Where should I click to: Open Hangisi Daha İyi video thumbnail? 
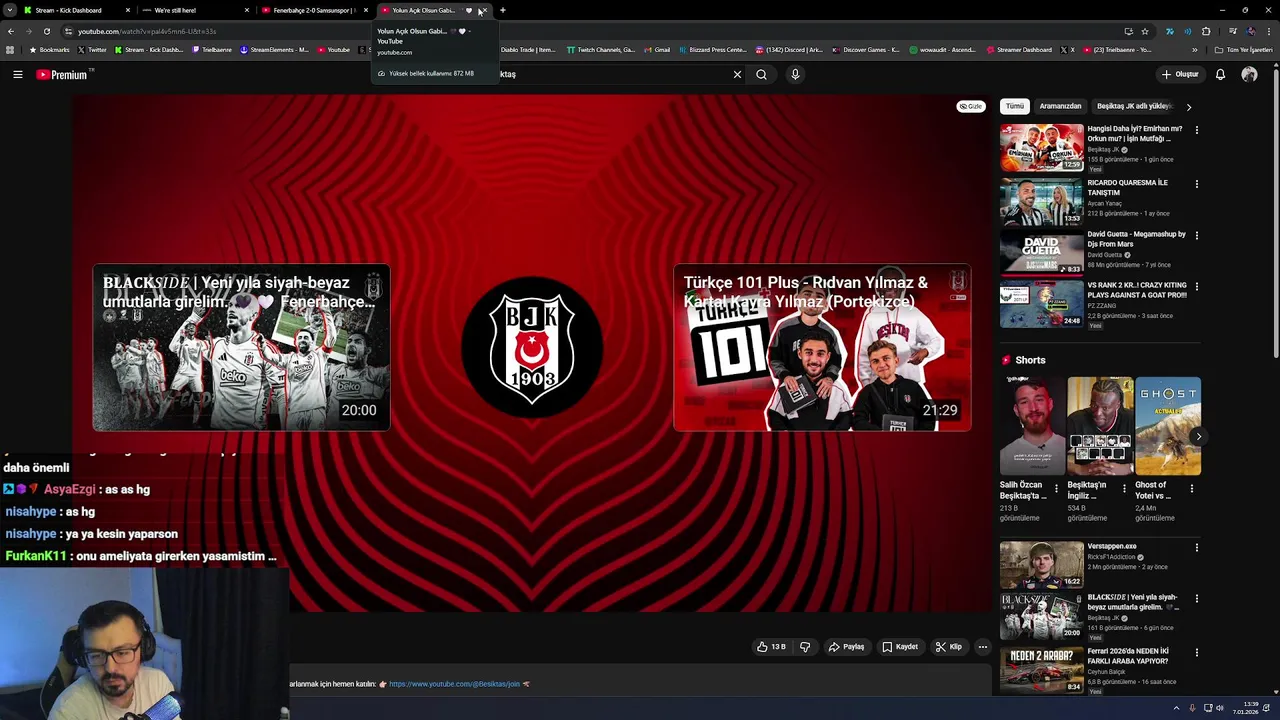(x=1041, y=148)
